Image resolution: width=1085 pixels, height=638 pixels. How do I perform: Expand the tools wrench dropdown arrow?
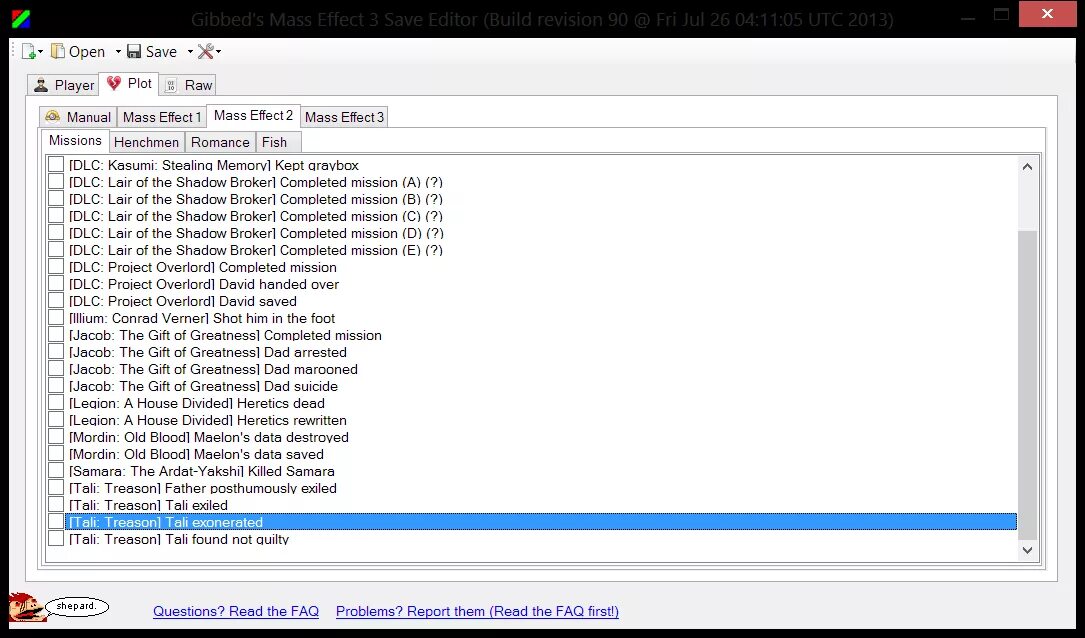[x=219, y=52]
